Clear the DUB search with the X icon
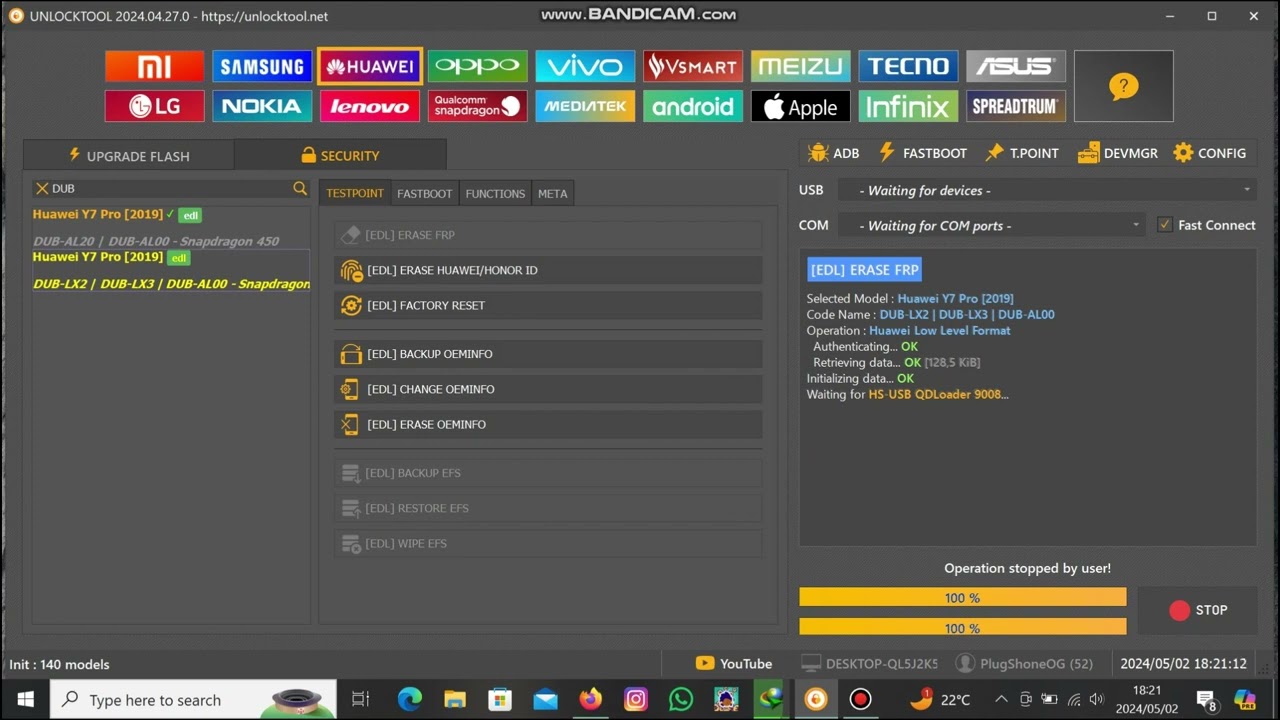This screenshot has height=720, width=1280. pos(42,188)
